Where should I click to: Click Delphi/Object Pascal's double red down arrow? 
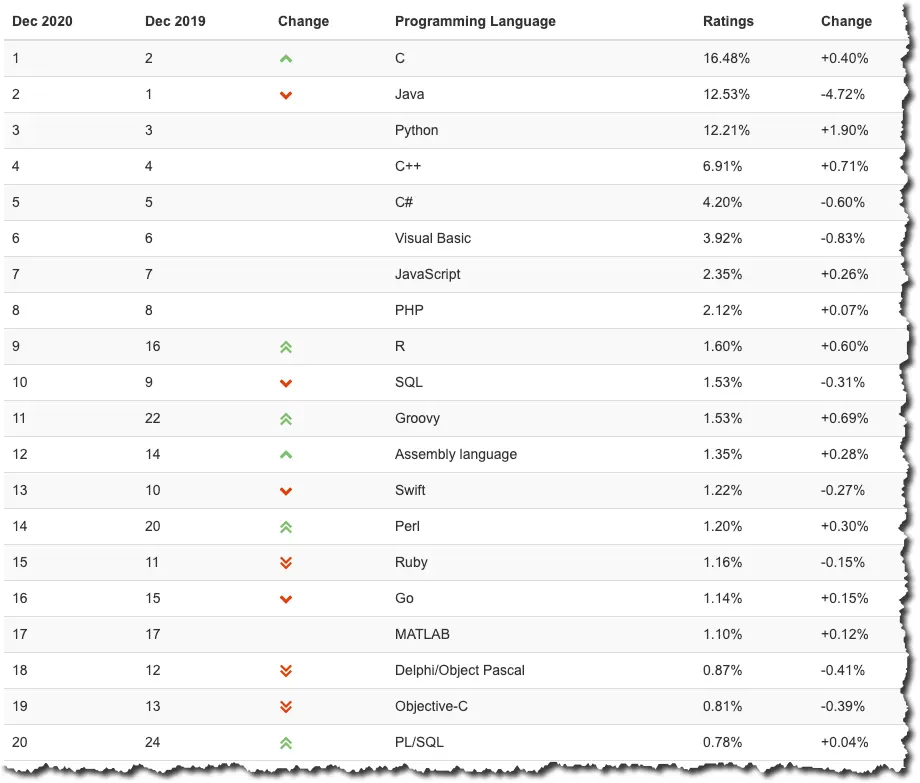tap(286, 671)
